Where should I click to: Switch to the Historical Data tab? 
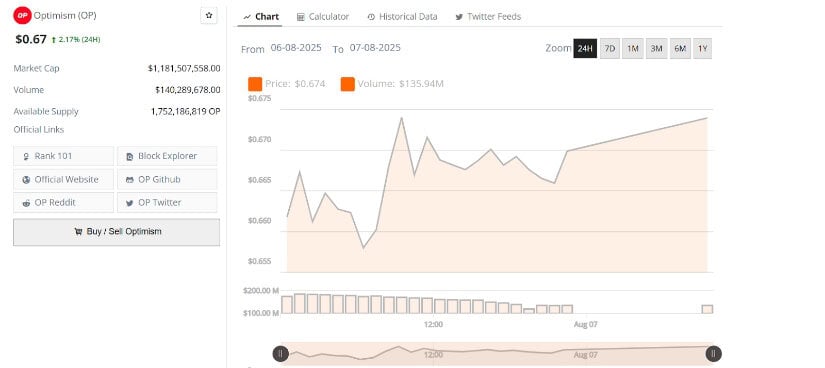tap(402, 17)
